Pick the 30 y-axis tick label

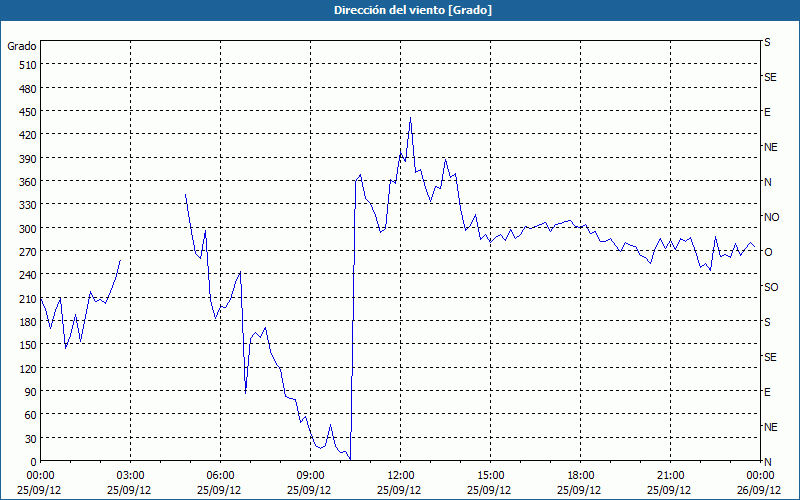pyautogui.click(x=31, y=438)
